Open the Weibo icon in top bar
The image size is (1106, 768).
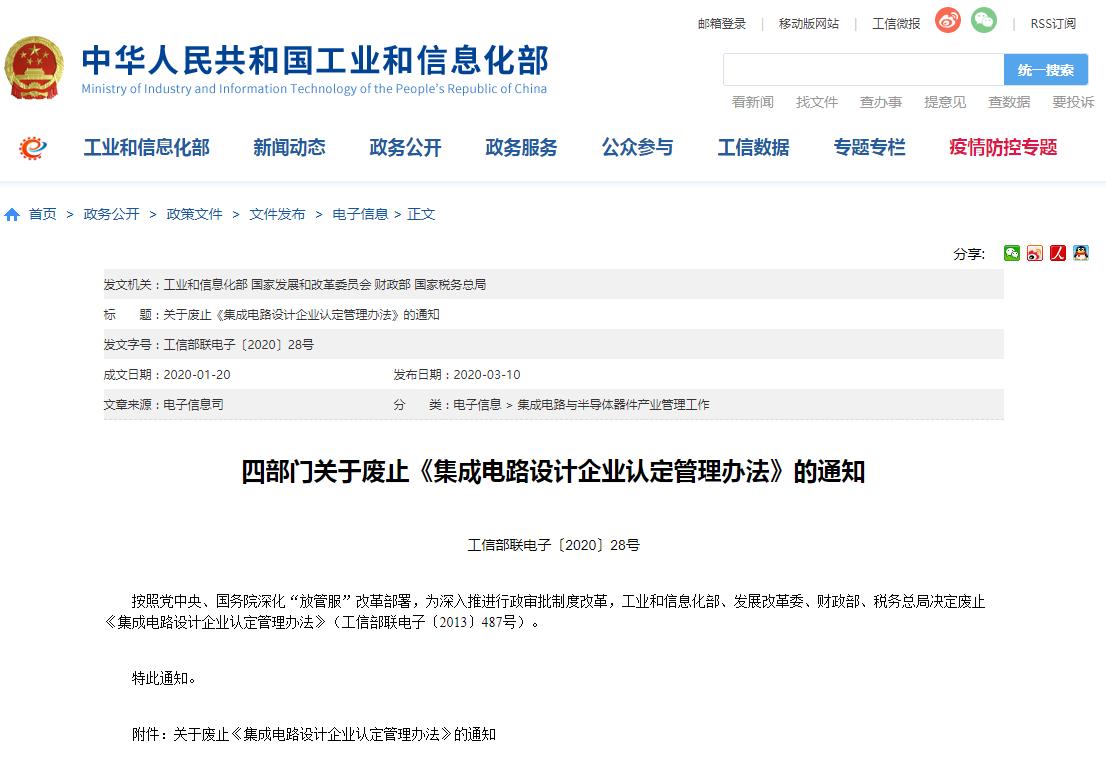pyautogui.click(x=948, y=20)
